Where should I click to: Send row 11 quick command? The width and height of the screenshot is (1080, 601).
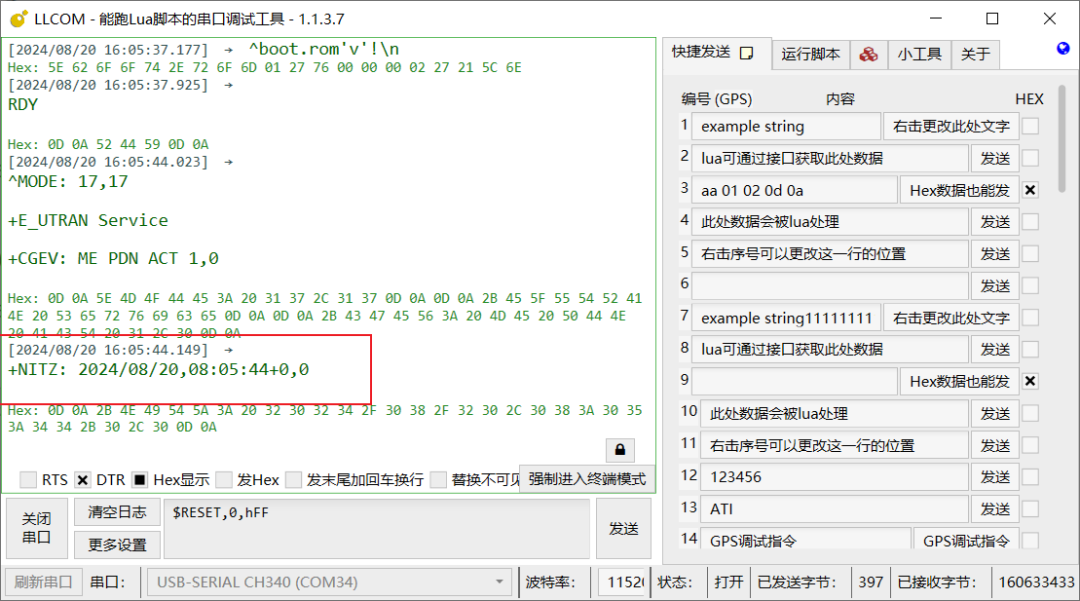coord(995,445)
